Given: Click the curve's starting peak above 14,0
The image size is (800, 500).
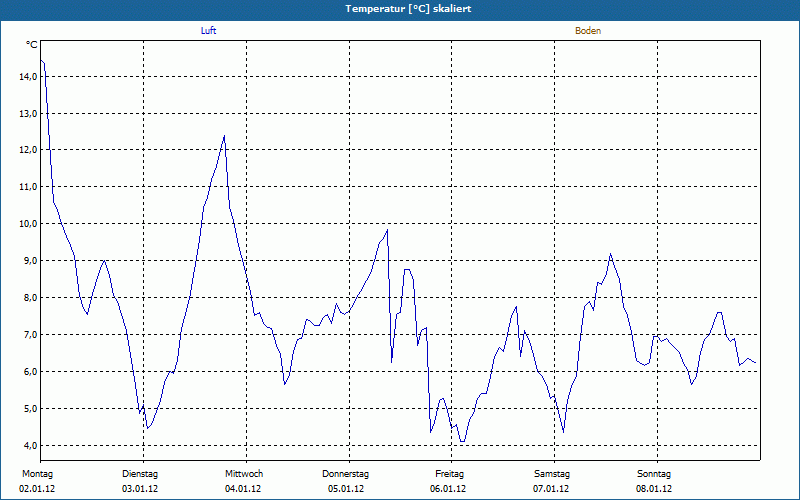Looking at the screenshot, I should coord(41,60).
